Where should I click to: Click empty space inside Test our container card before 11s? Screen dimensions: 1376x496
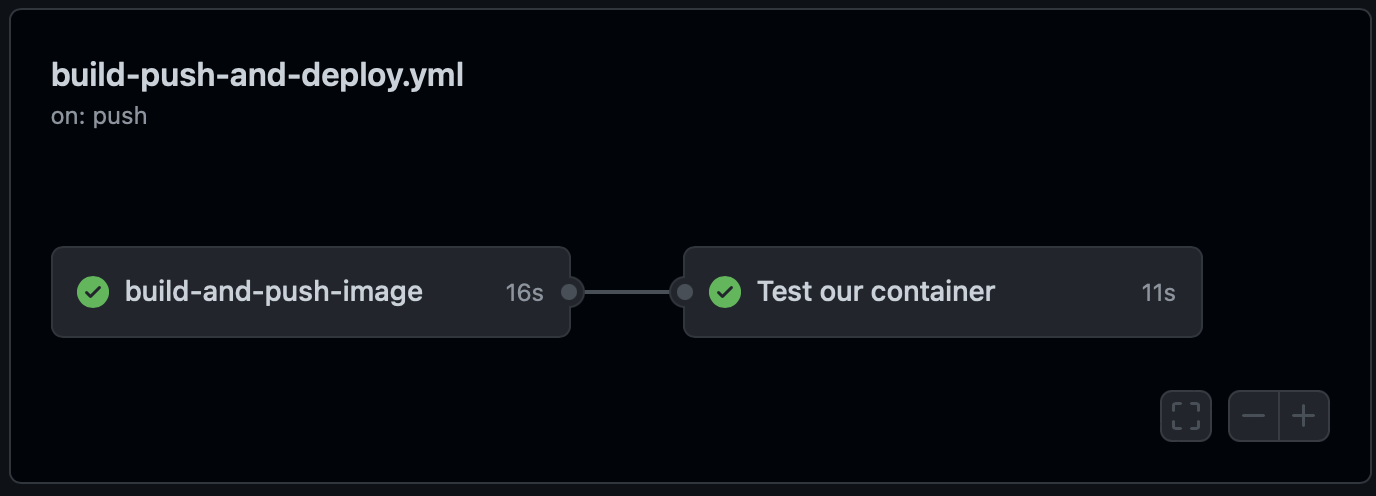click(1070, 292)
